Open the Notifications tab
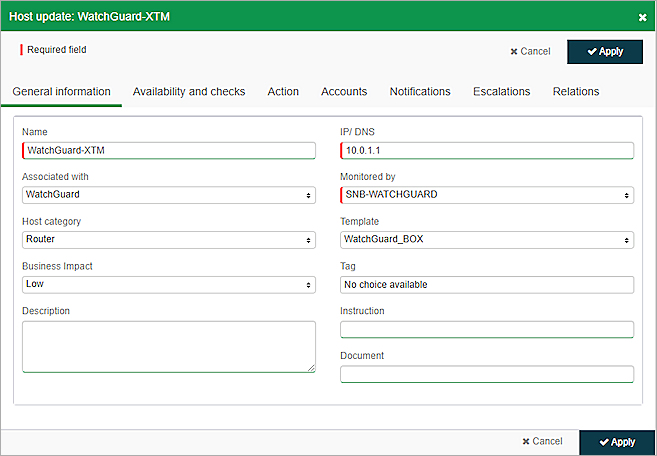The width and height of the screenshot is (657, 456). 420,91
